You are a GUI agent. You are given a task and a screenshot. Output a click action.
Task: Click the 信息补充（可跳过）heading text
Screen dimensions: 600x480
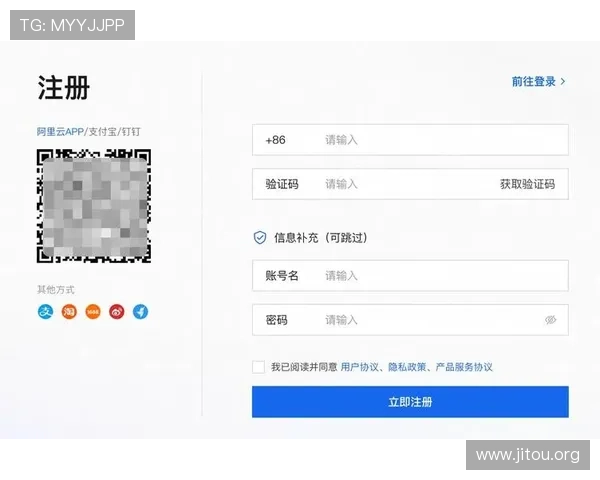pyautogui.click(x=321, y=238)
